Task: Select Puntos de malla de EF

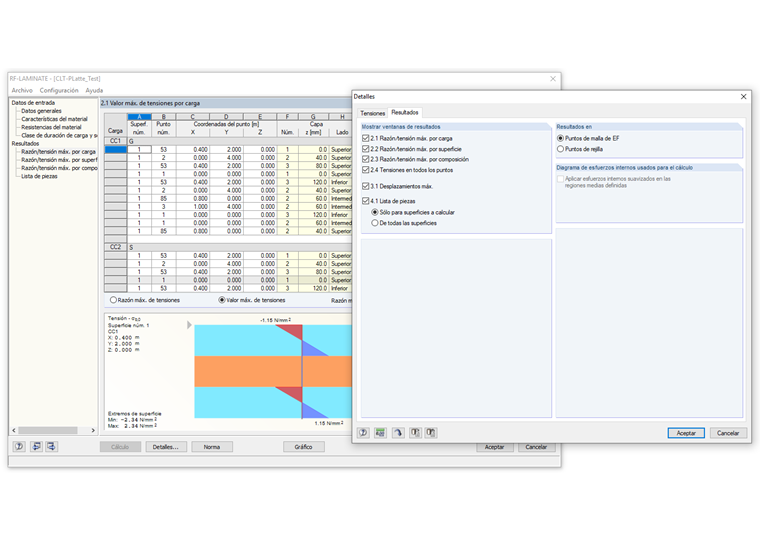Action: [x=560, y=138]
